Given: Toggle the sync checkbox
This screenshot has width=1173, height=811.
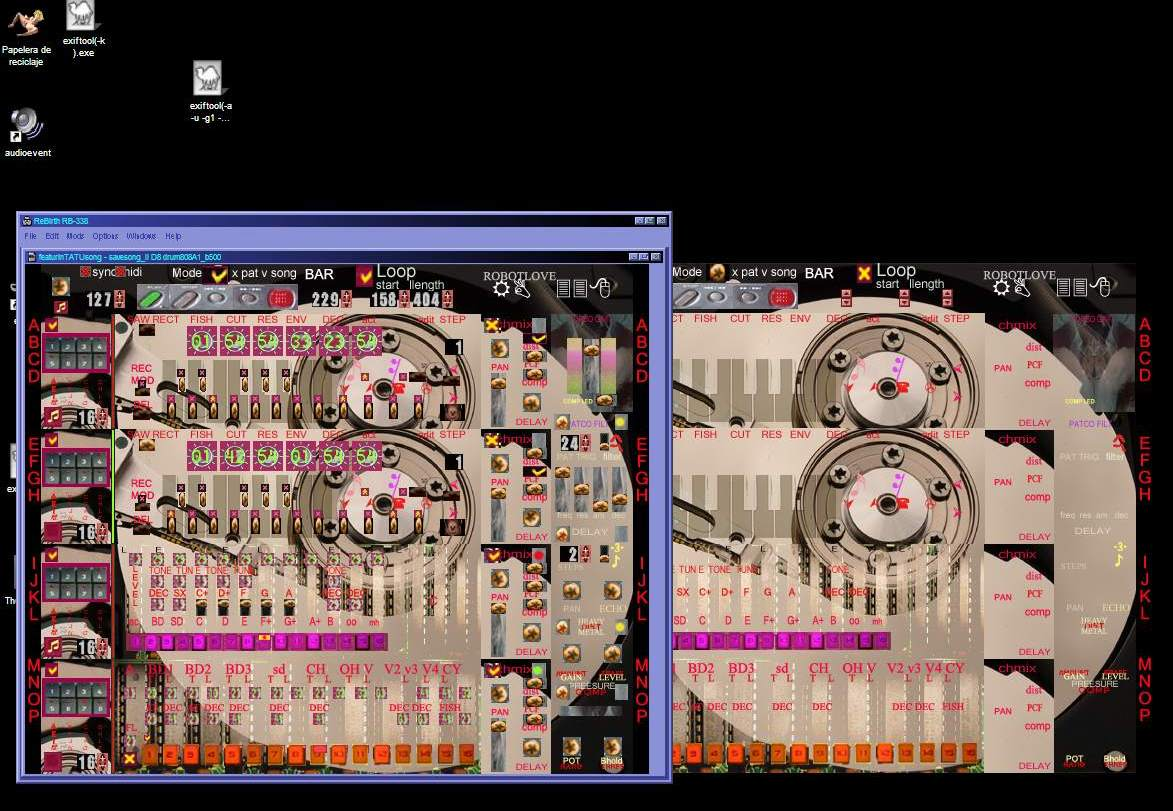Looking at the screenshot, I should tap(85, 272).
